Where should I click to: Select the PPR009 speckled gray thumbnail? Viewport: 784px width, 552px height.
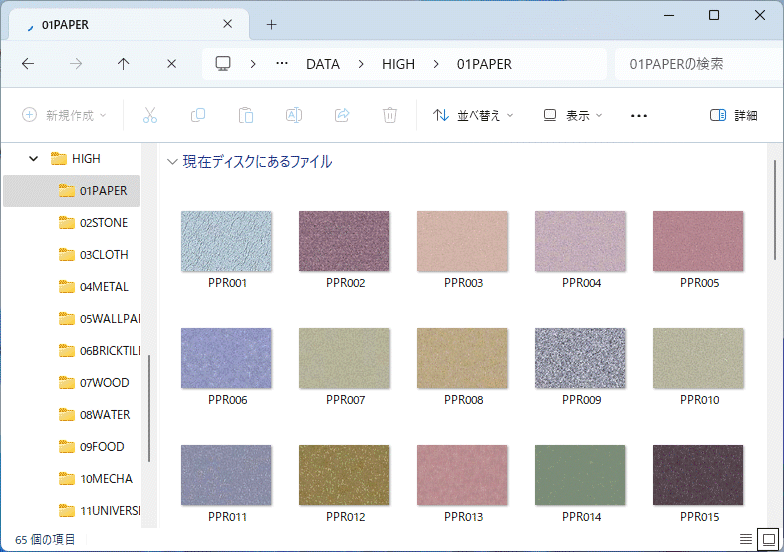(x=580, y=358)
